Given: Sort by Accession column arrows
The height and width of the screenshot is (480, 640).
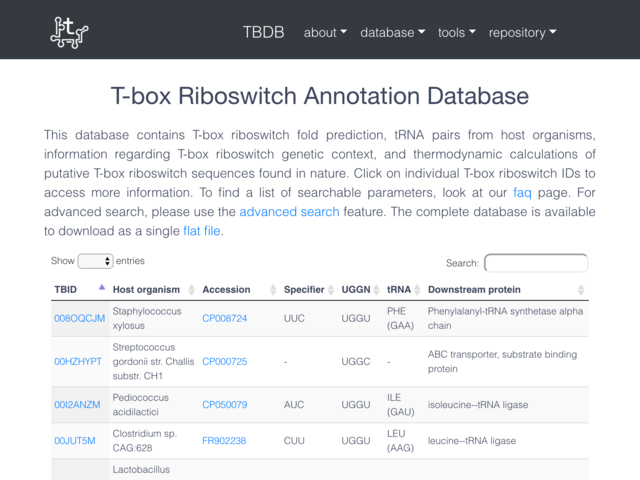Looking at the screenshot, I should click(273, 290).
